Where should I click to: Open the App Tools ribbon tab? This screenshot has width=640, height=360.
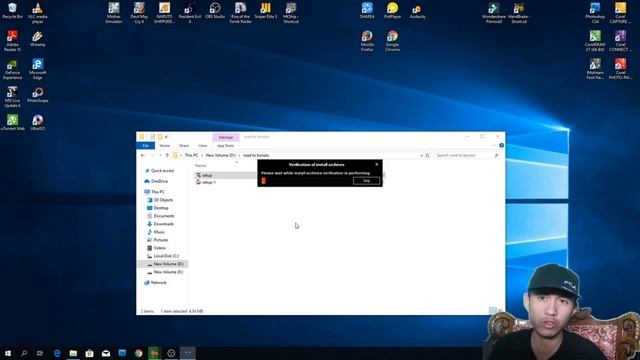[226, 146]
